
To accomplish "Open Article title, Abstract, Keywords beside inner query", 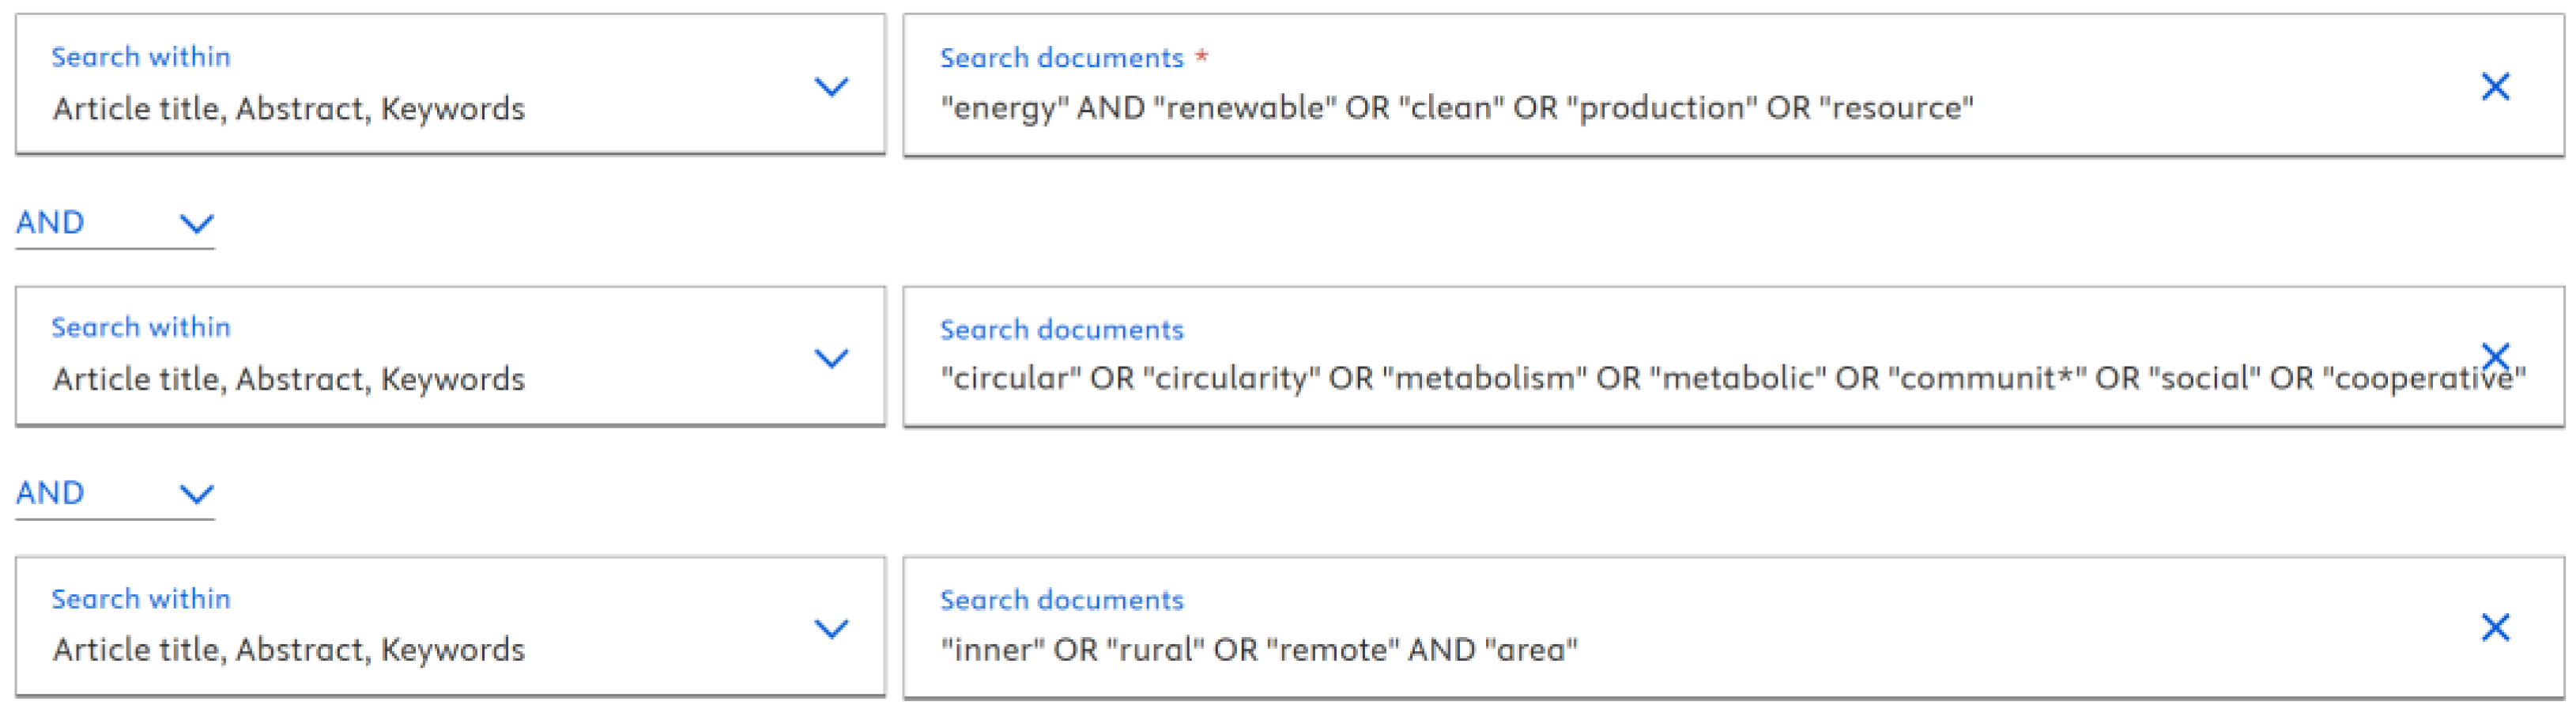I will (289, 650).
